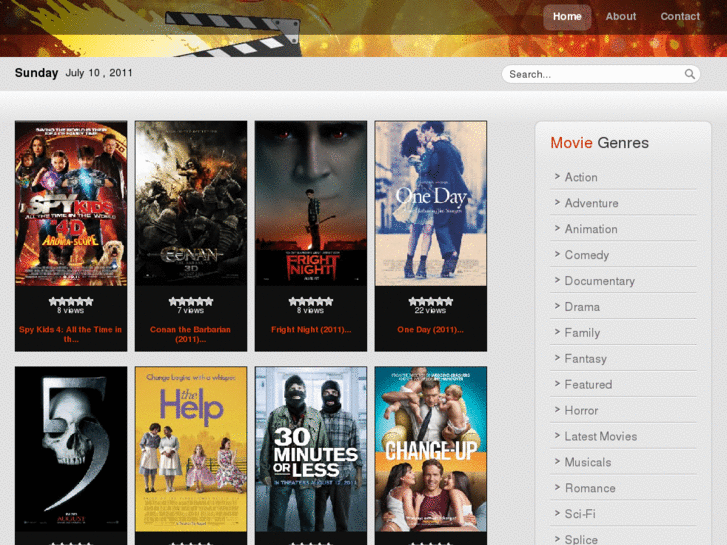Click the arrow icon beside Action
Image resolution: width=727 pixels, height=545 pixels.
tap(557, 176)
